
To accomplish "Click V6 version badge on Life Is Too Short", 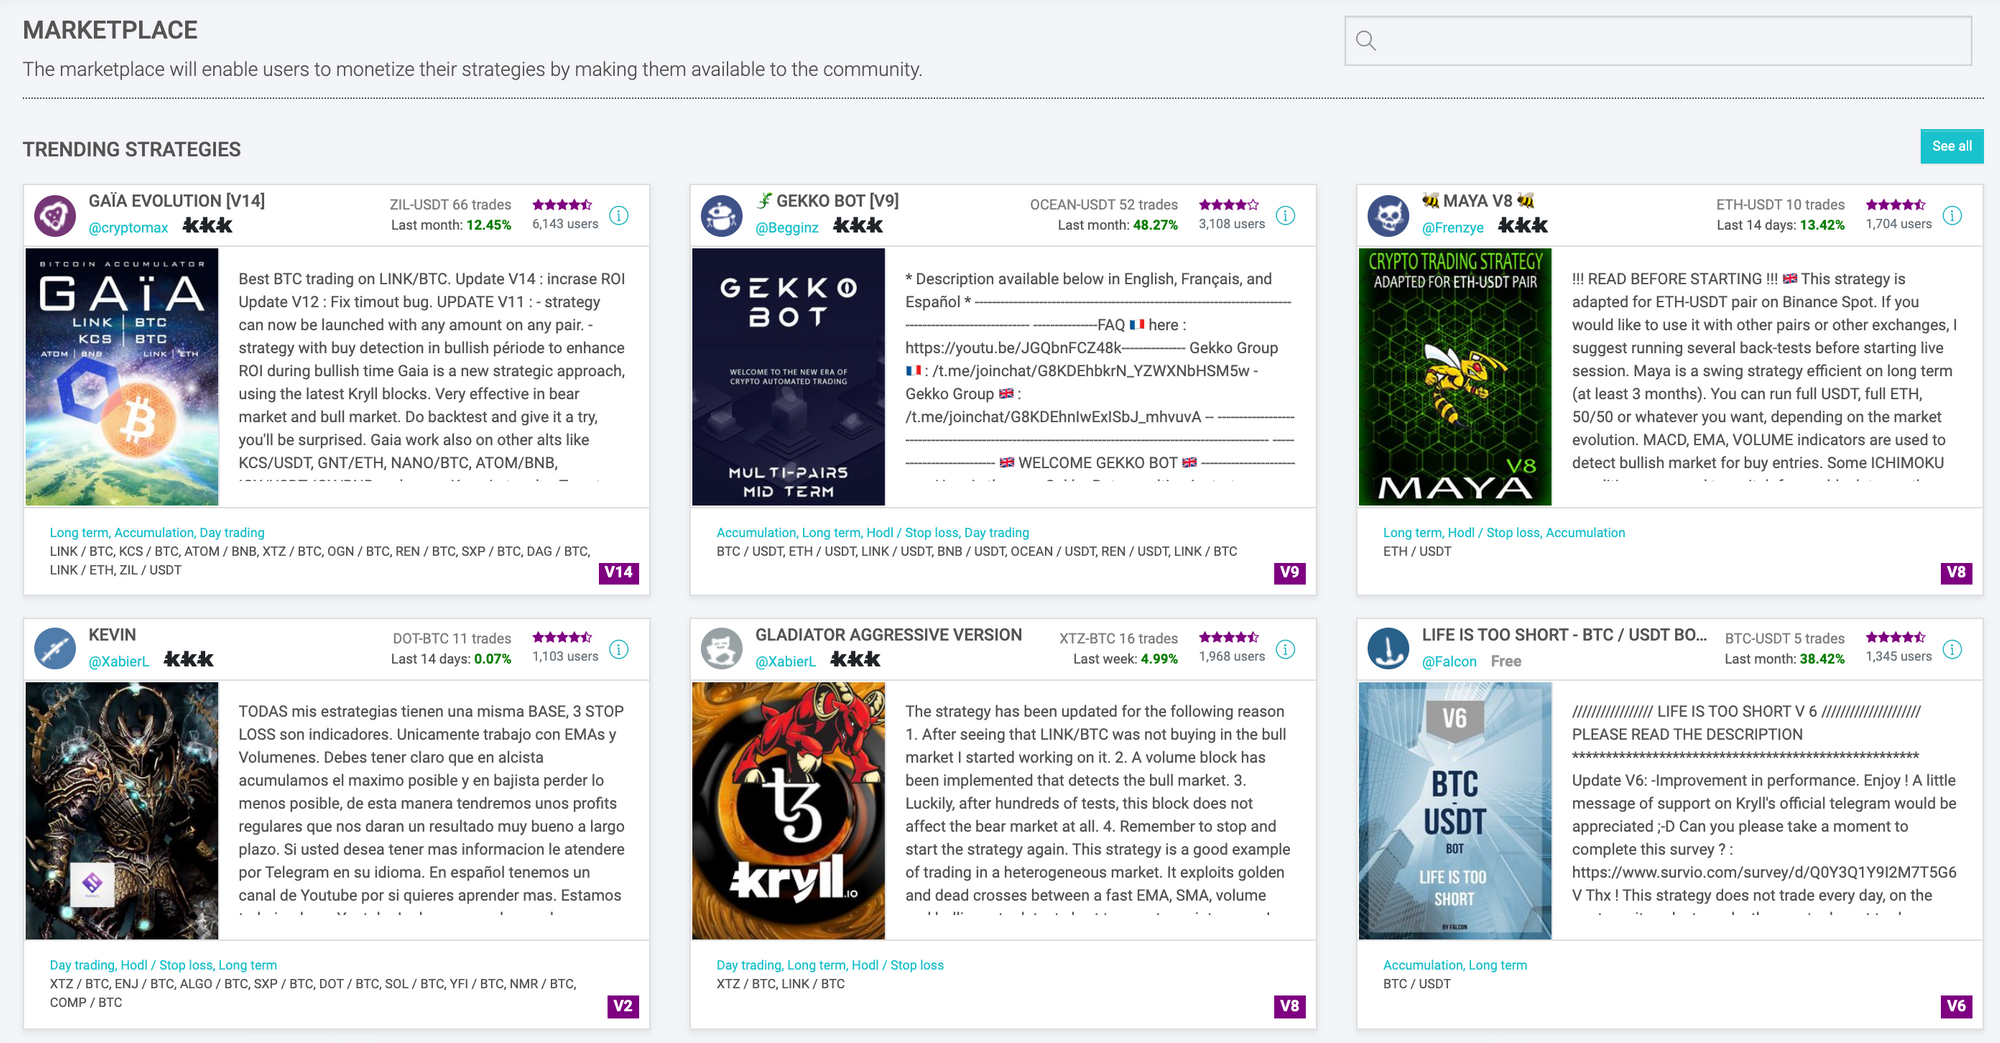I will (1957, 1006).
